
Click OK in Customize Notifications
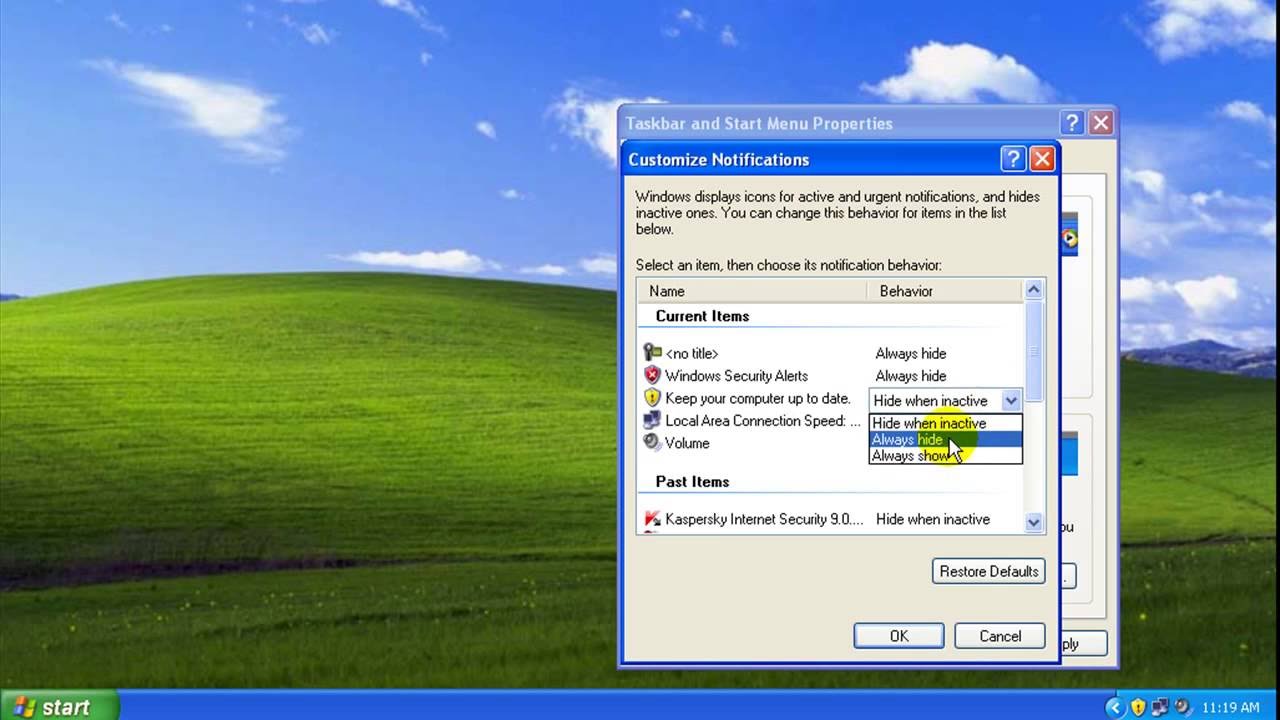pyautogui.click(x=899, y=636)
